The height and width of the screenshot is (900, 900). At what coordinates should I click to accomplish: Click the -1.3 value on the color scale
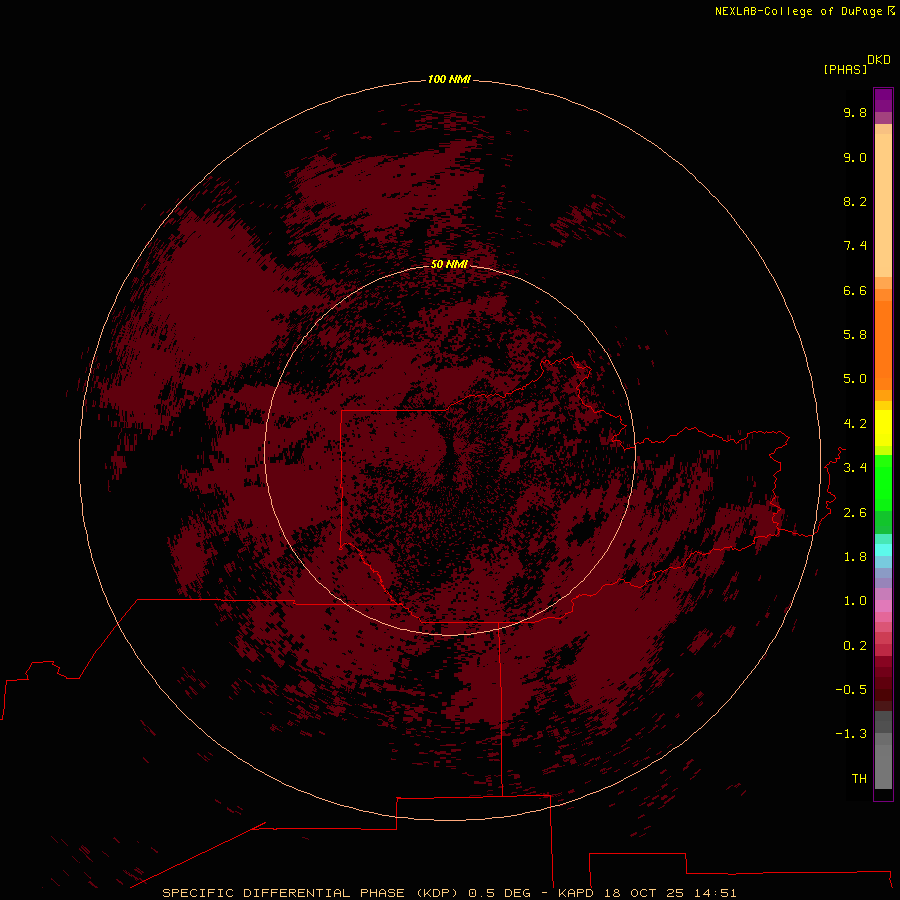pos(851,734)
